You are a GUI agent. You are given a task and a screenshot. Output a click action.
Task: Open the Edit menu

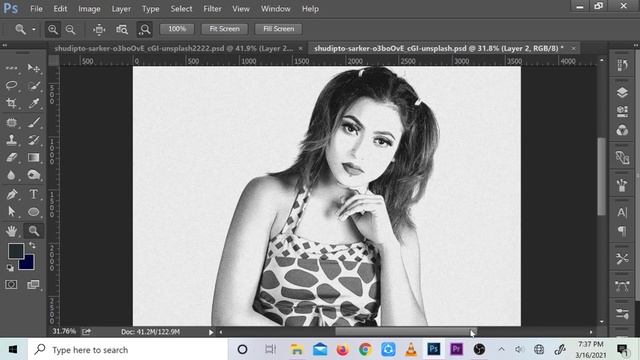(60, 9)
